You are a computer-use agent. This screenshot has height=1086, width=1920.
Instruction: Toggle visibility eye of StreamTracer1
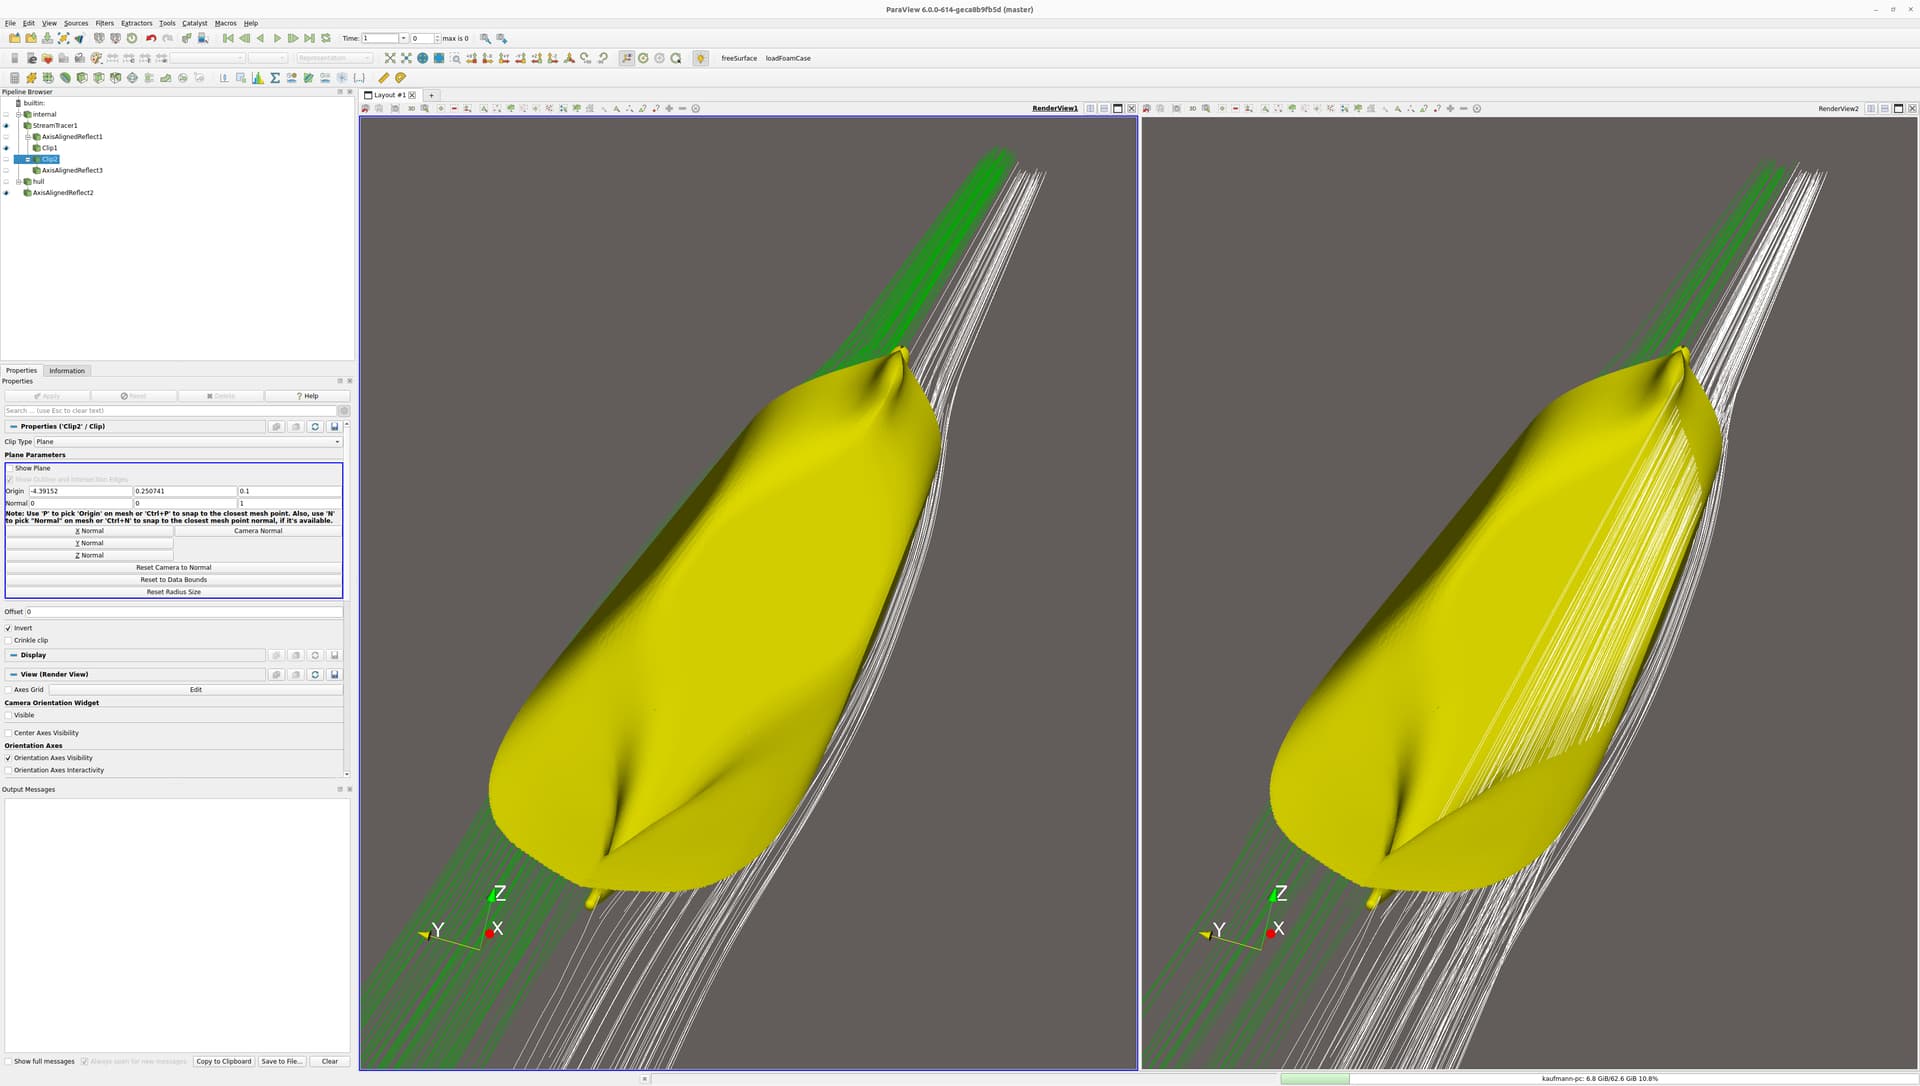pos(6,126)
